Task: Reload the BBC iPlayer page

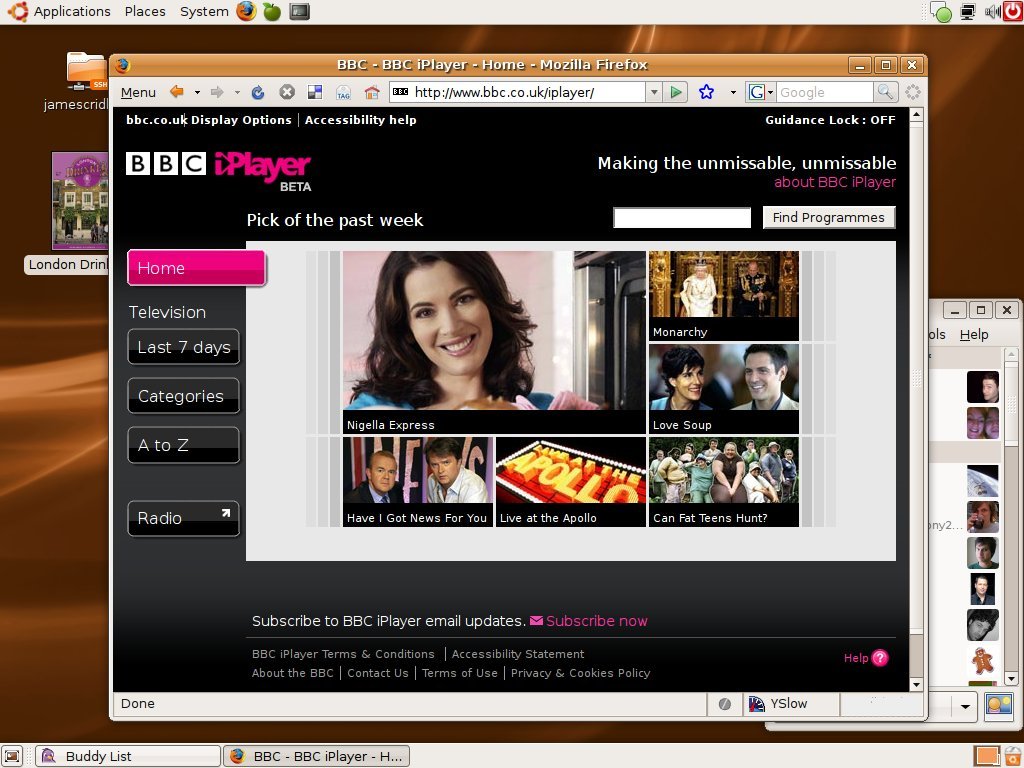Action: [x=258, y=91]
